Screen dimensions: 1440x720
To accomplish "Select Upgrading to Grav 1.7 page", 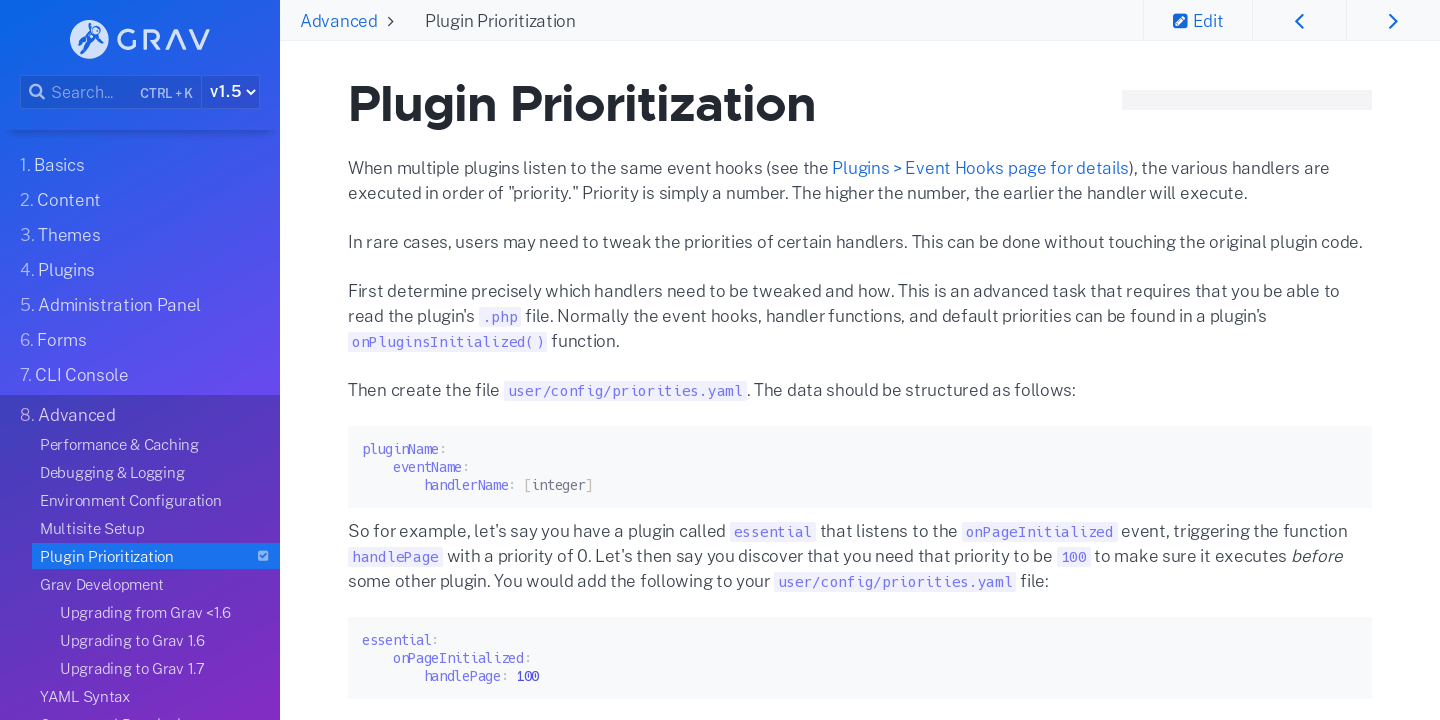I will coord(132,668).
